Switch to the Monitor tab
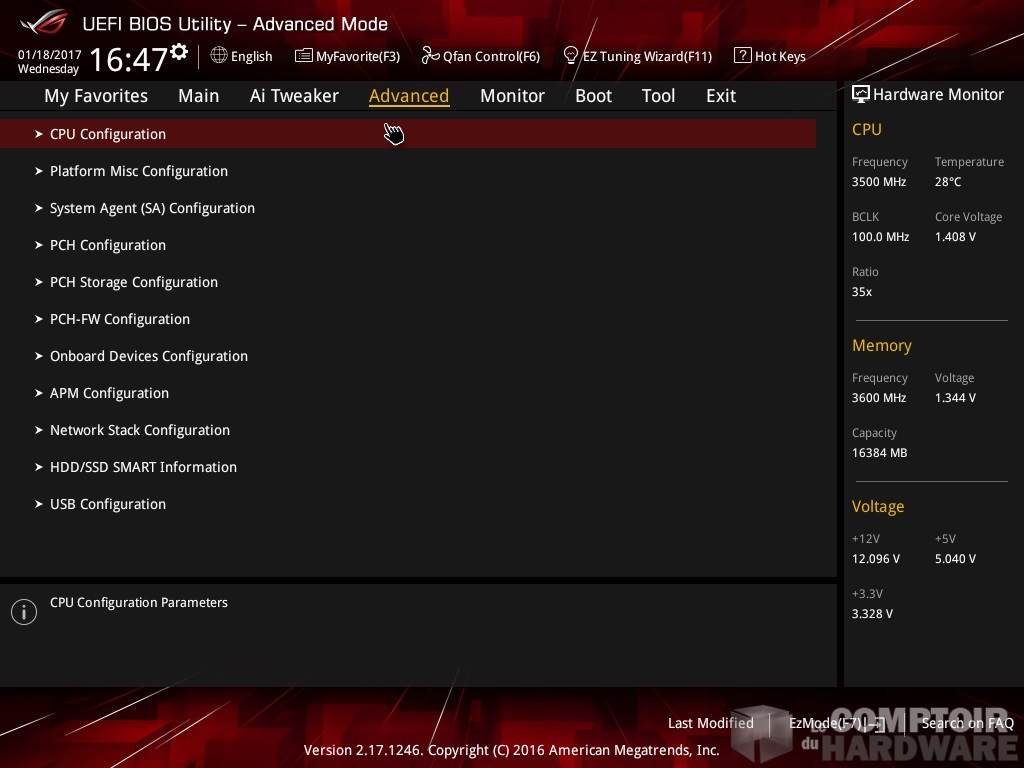Image resolution: width=1024 pixels, height=768 pixels. [x=512, y=96]
